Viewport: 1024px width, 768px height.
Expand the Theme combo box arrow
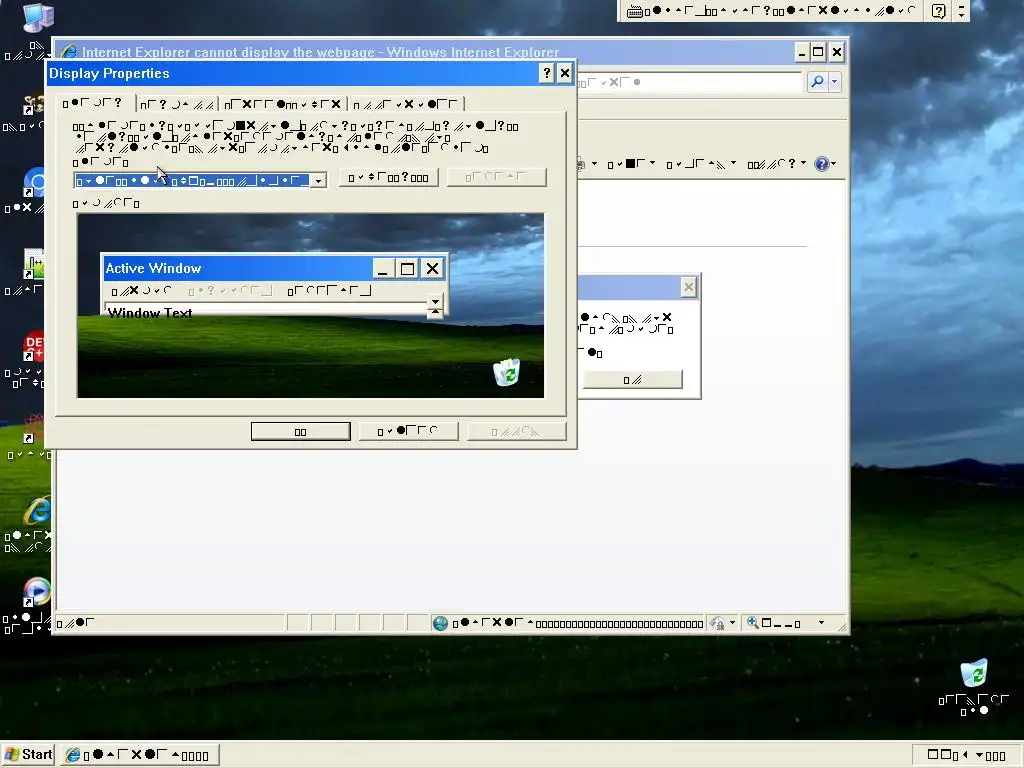click(318, 180)
